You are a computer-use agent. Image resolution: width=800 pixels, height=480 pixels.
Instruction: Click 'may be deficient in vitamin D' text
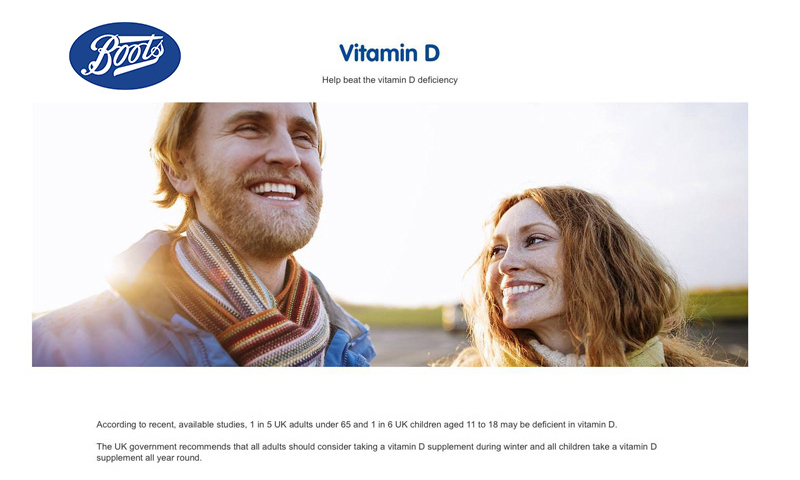(558, 424)
